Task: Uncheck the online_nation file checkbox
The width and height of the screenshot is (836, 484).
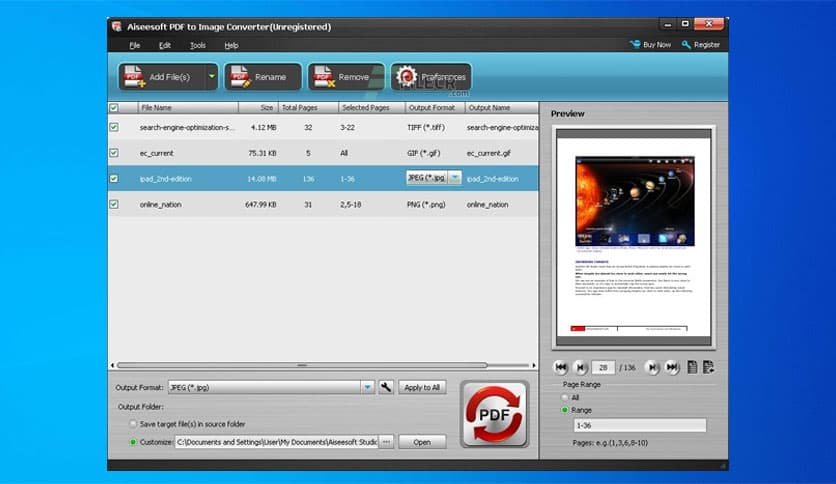Action: [x=114, y=204]
